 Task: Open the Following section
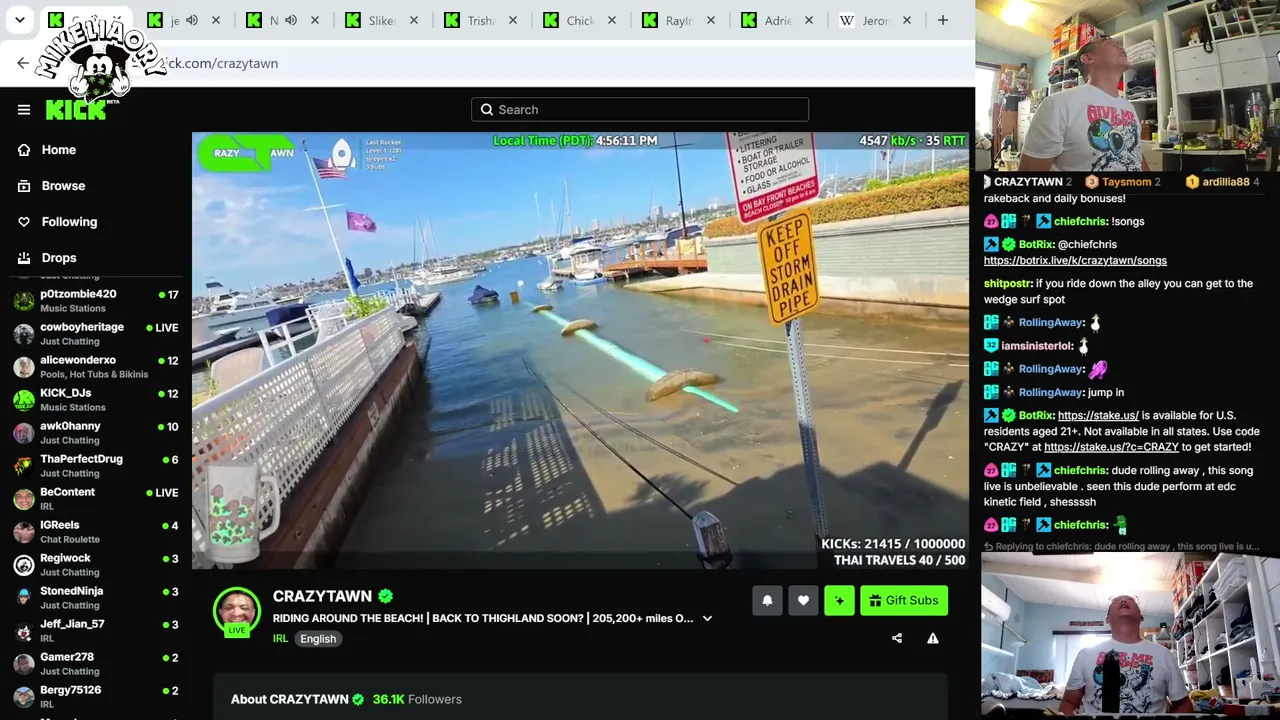point(69,222)
